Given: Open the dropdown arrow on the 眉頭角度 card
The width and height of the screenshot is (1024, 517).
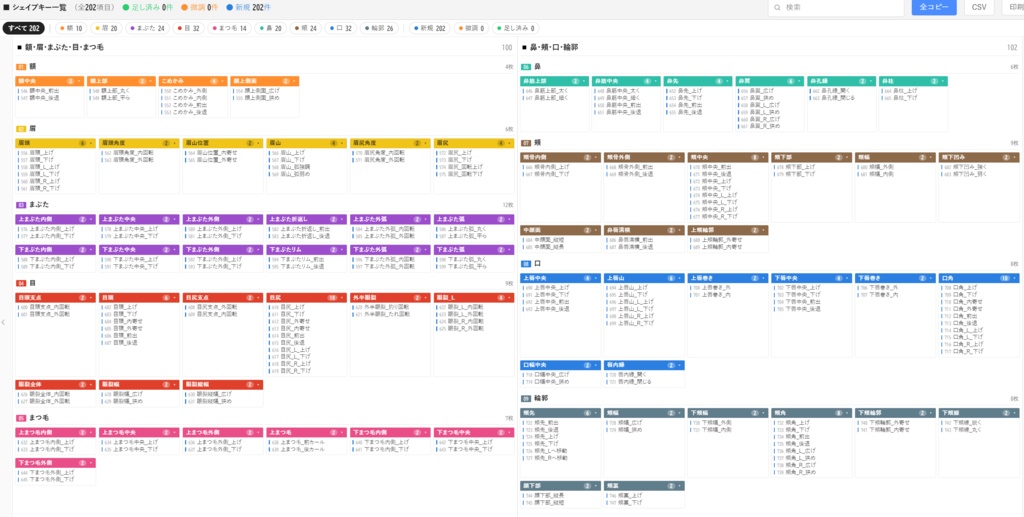Looking at the screenshot, I should [174, 143].
